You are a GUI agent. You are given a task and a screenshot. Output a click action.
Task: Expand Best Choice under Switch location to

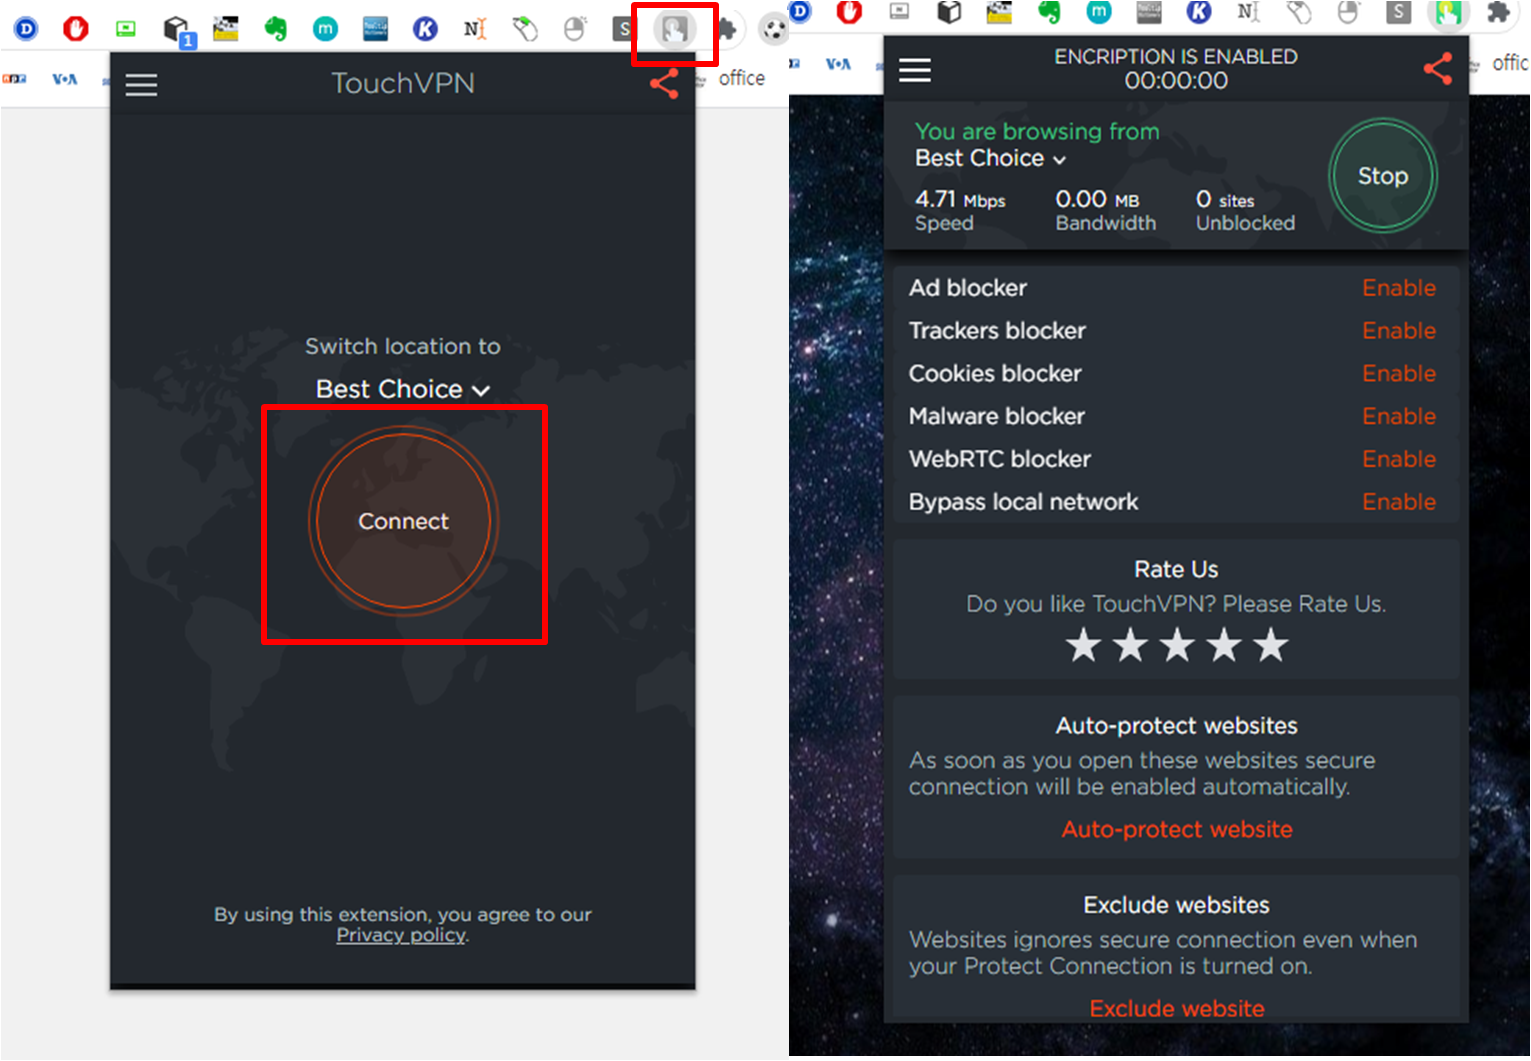[x=403, y=389]
